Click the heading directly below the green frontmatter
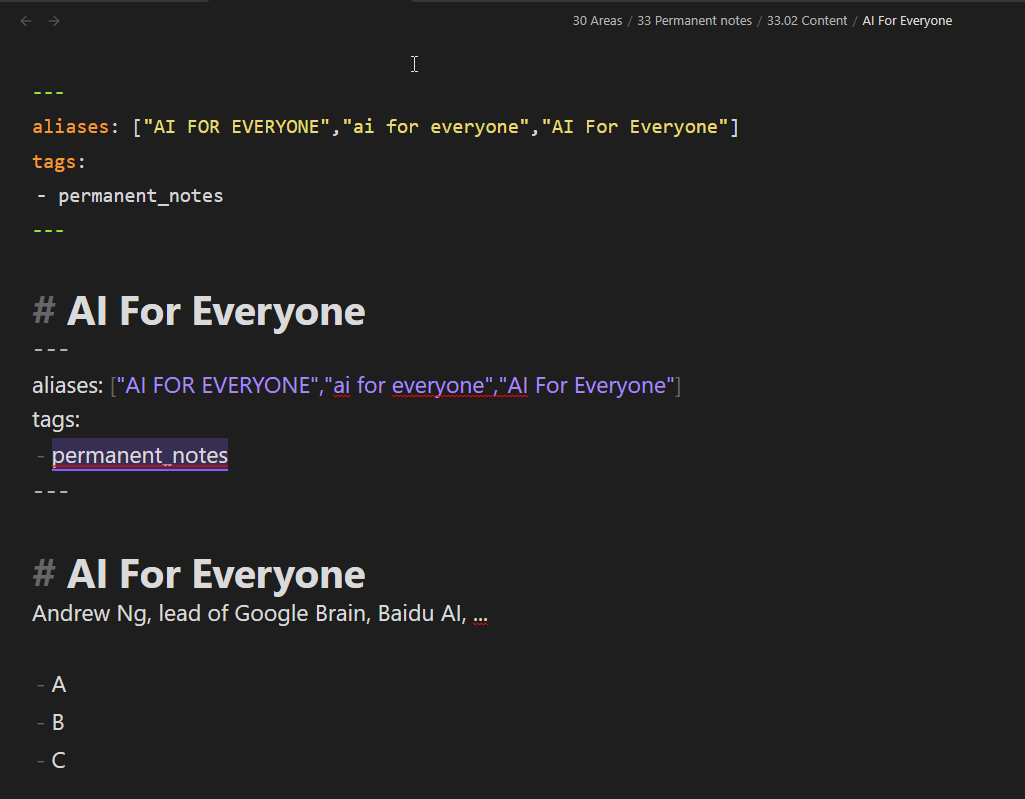Image resolution: width=1025 pixels, height=799 pixels. [215, 312]
